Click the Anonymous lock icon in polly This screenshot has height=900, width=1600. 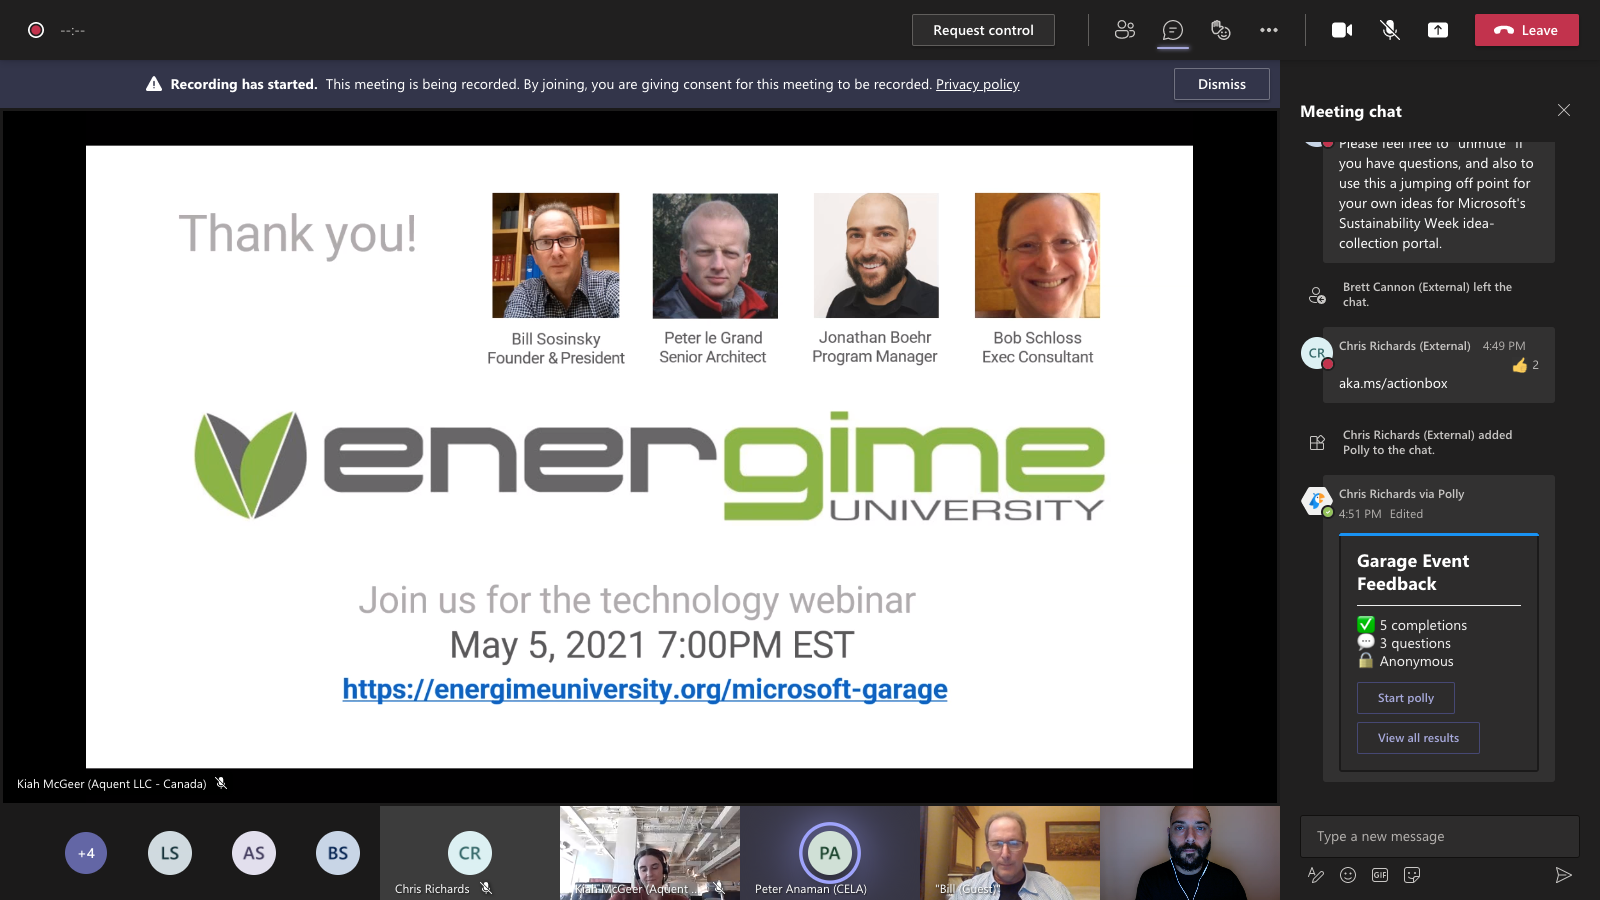[1366, 660]
